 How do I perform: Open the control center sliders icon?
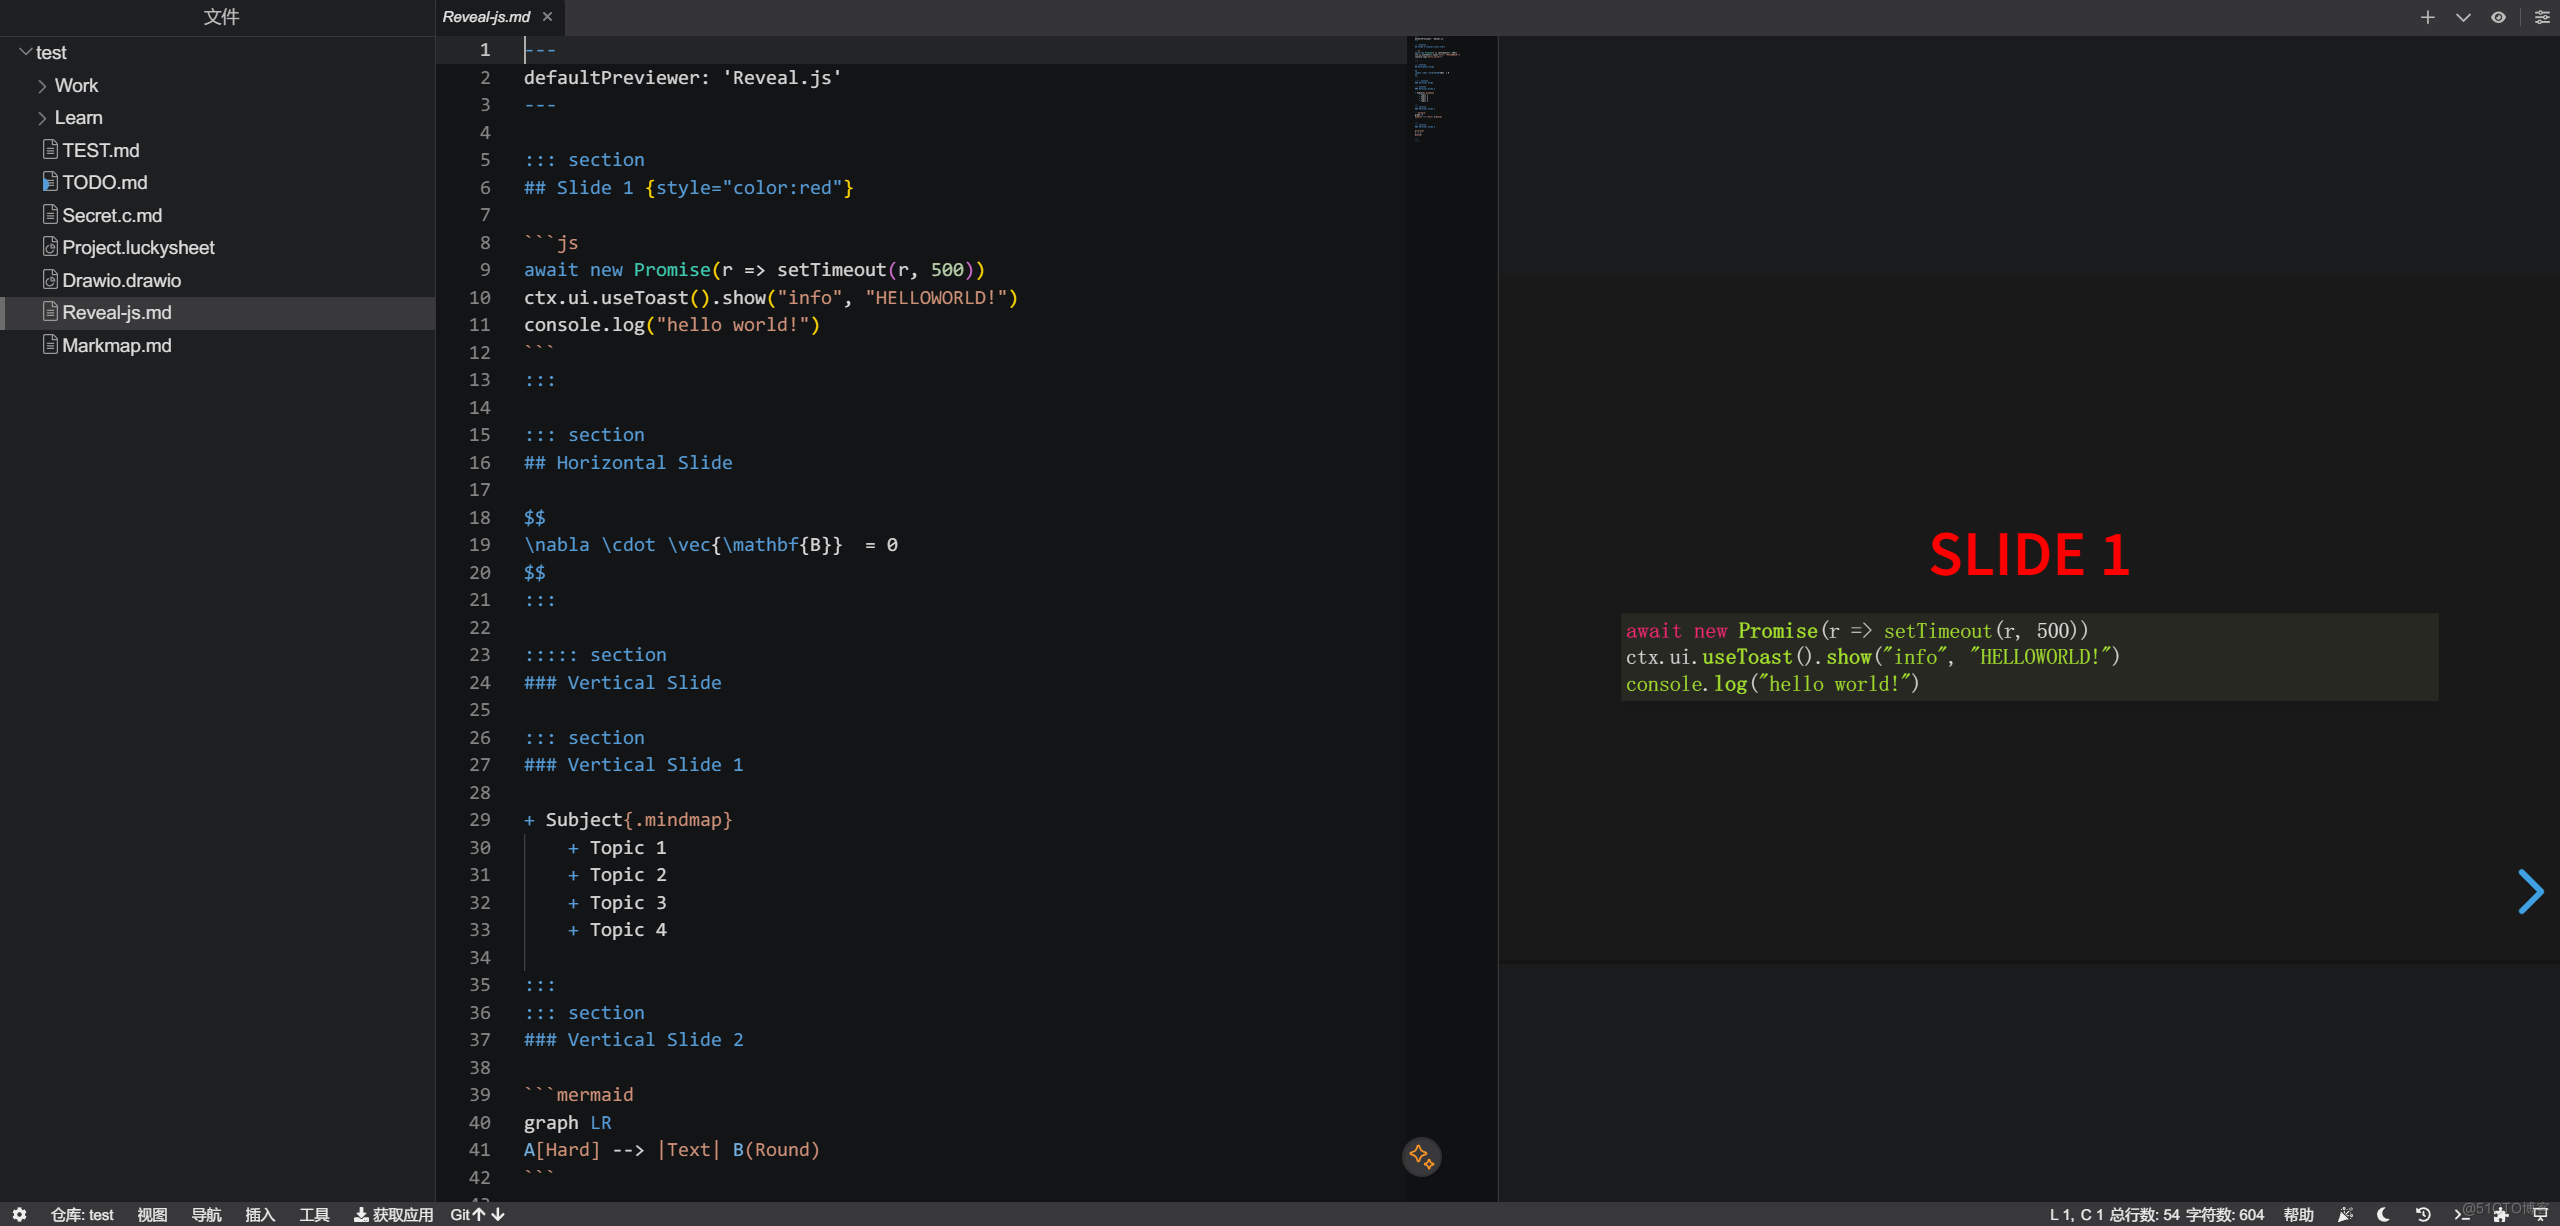tap(2542, 17)
